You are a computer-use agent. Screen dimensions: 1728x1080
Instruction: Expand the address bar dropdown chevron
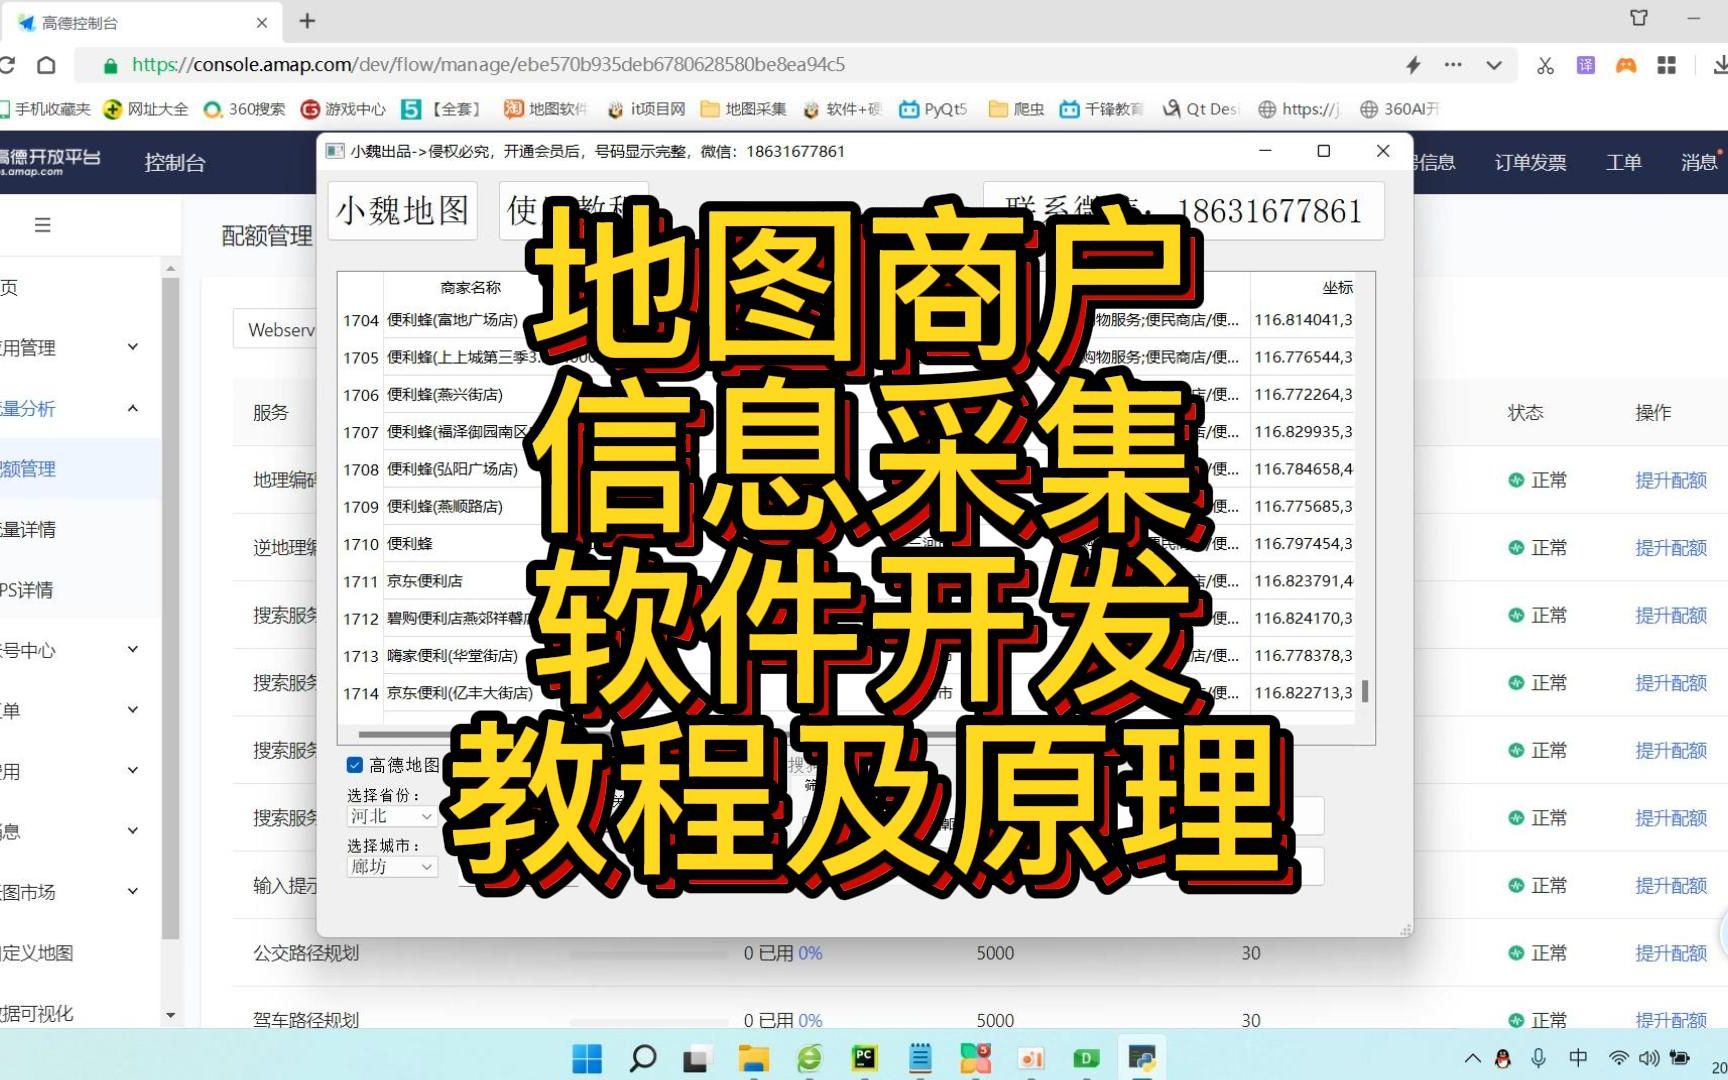pyautogui.click(x=1494, y=65)
